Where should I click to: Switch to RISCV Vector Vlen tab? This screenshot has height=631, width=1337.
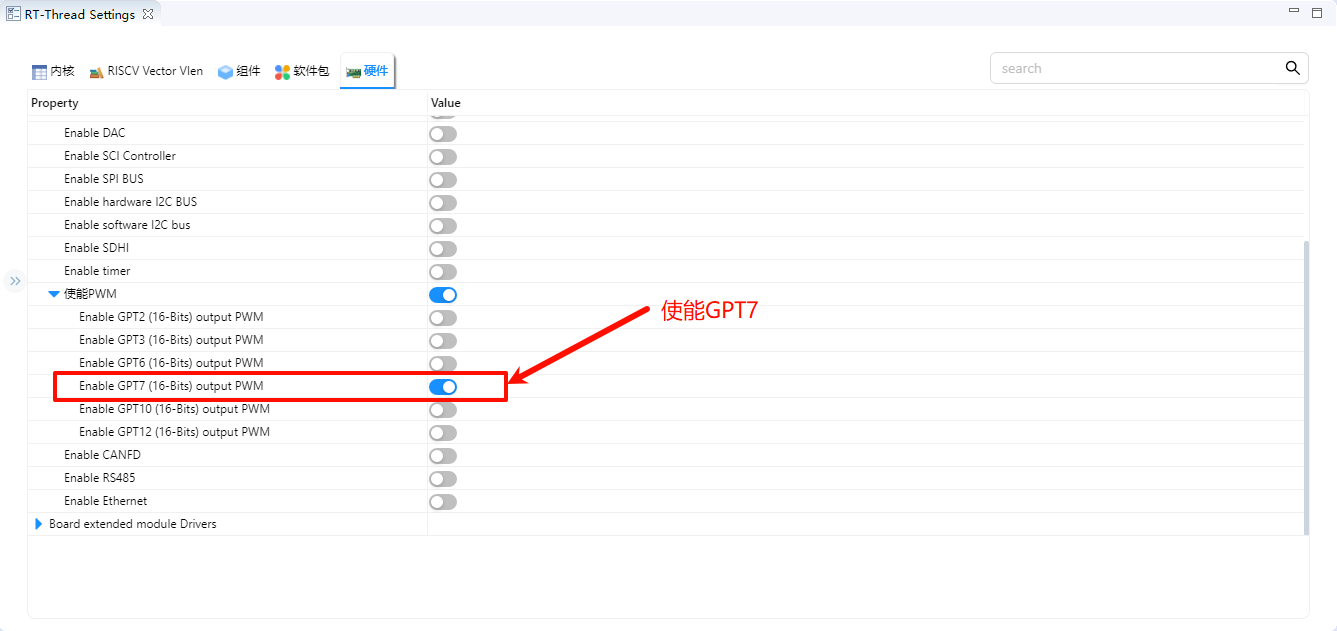tap(146, 71)
